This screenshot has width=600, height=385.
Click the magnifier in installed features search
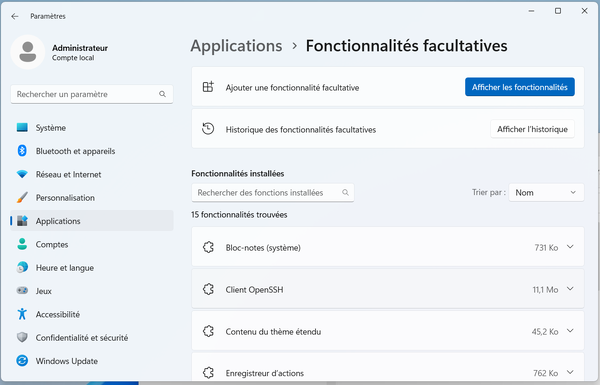(345, 192)
